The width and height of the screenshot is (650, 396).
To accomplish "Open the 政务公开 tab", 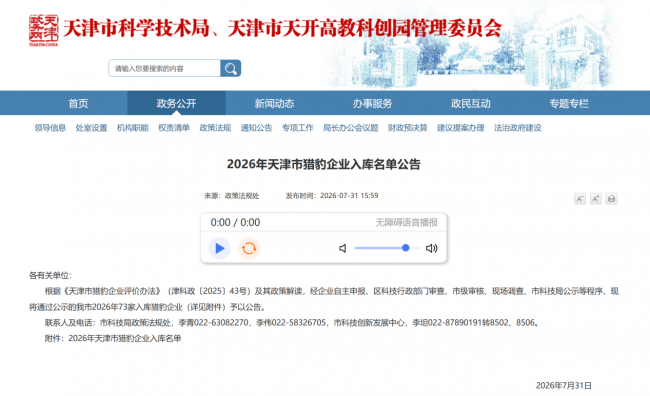I will (176, 103).
